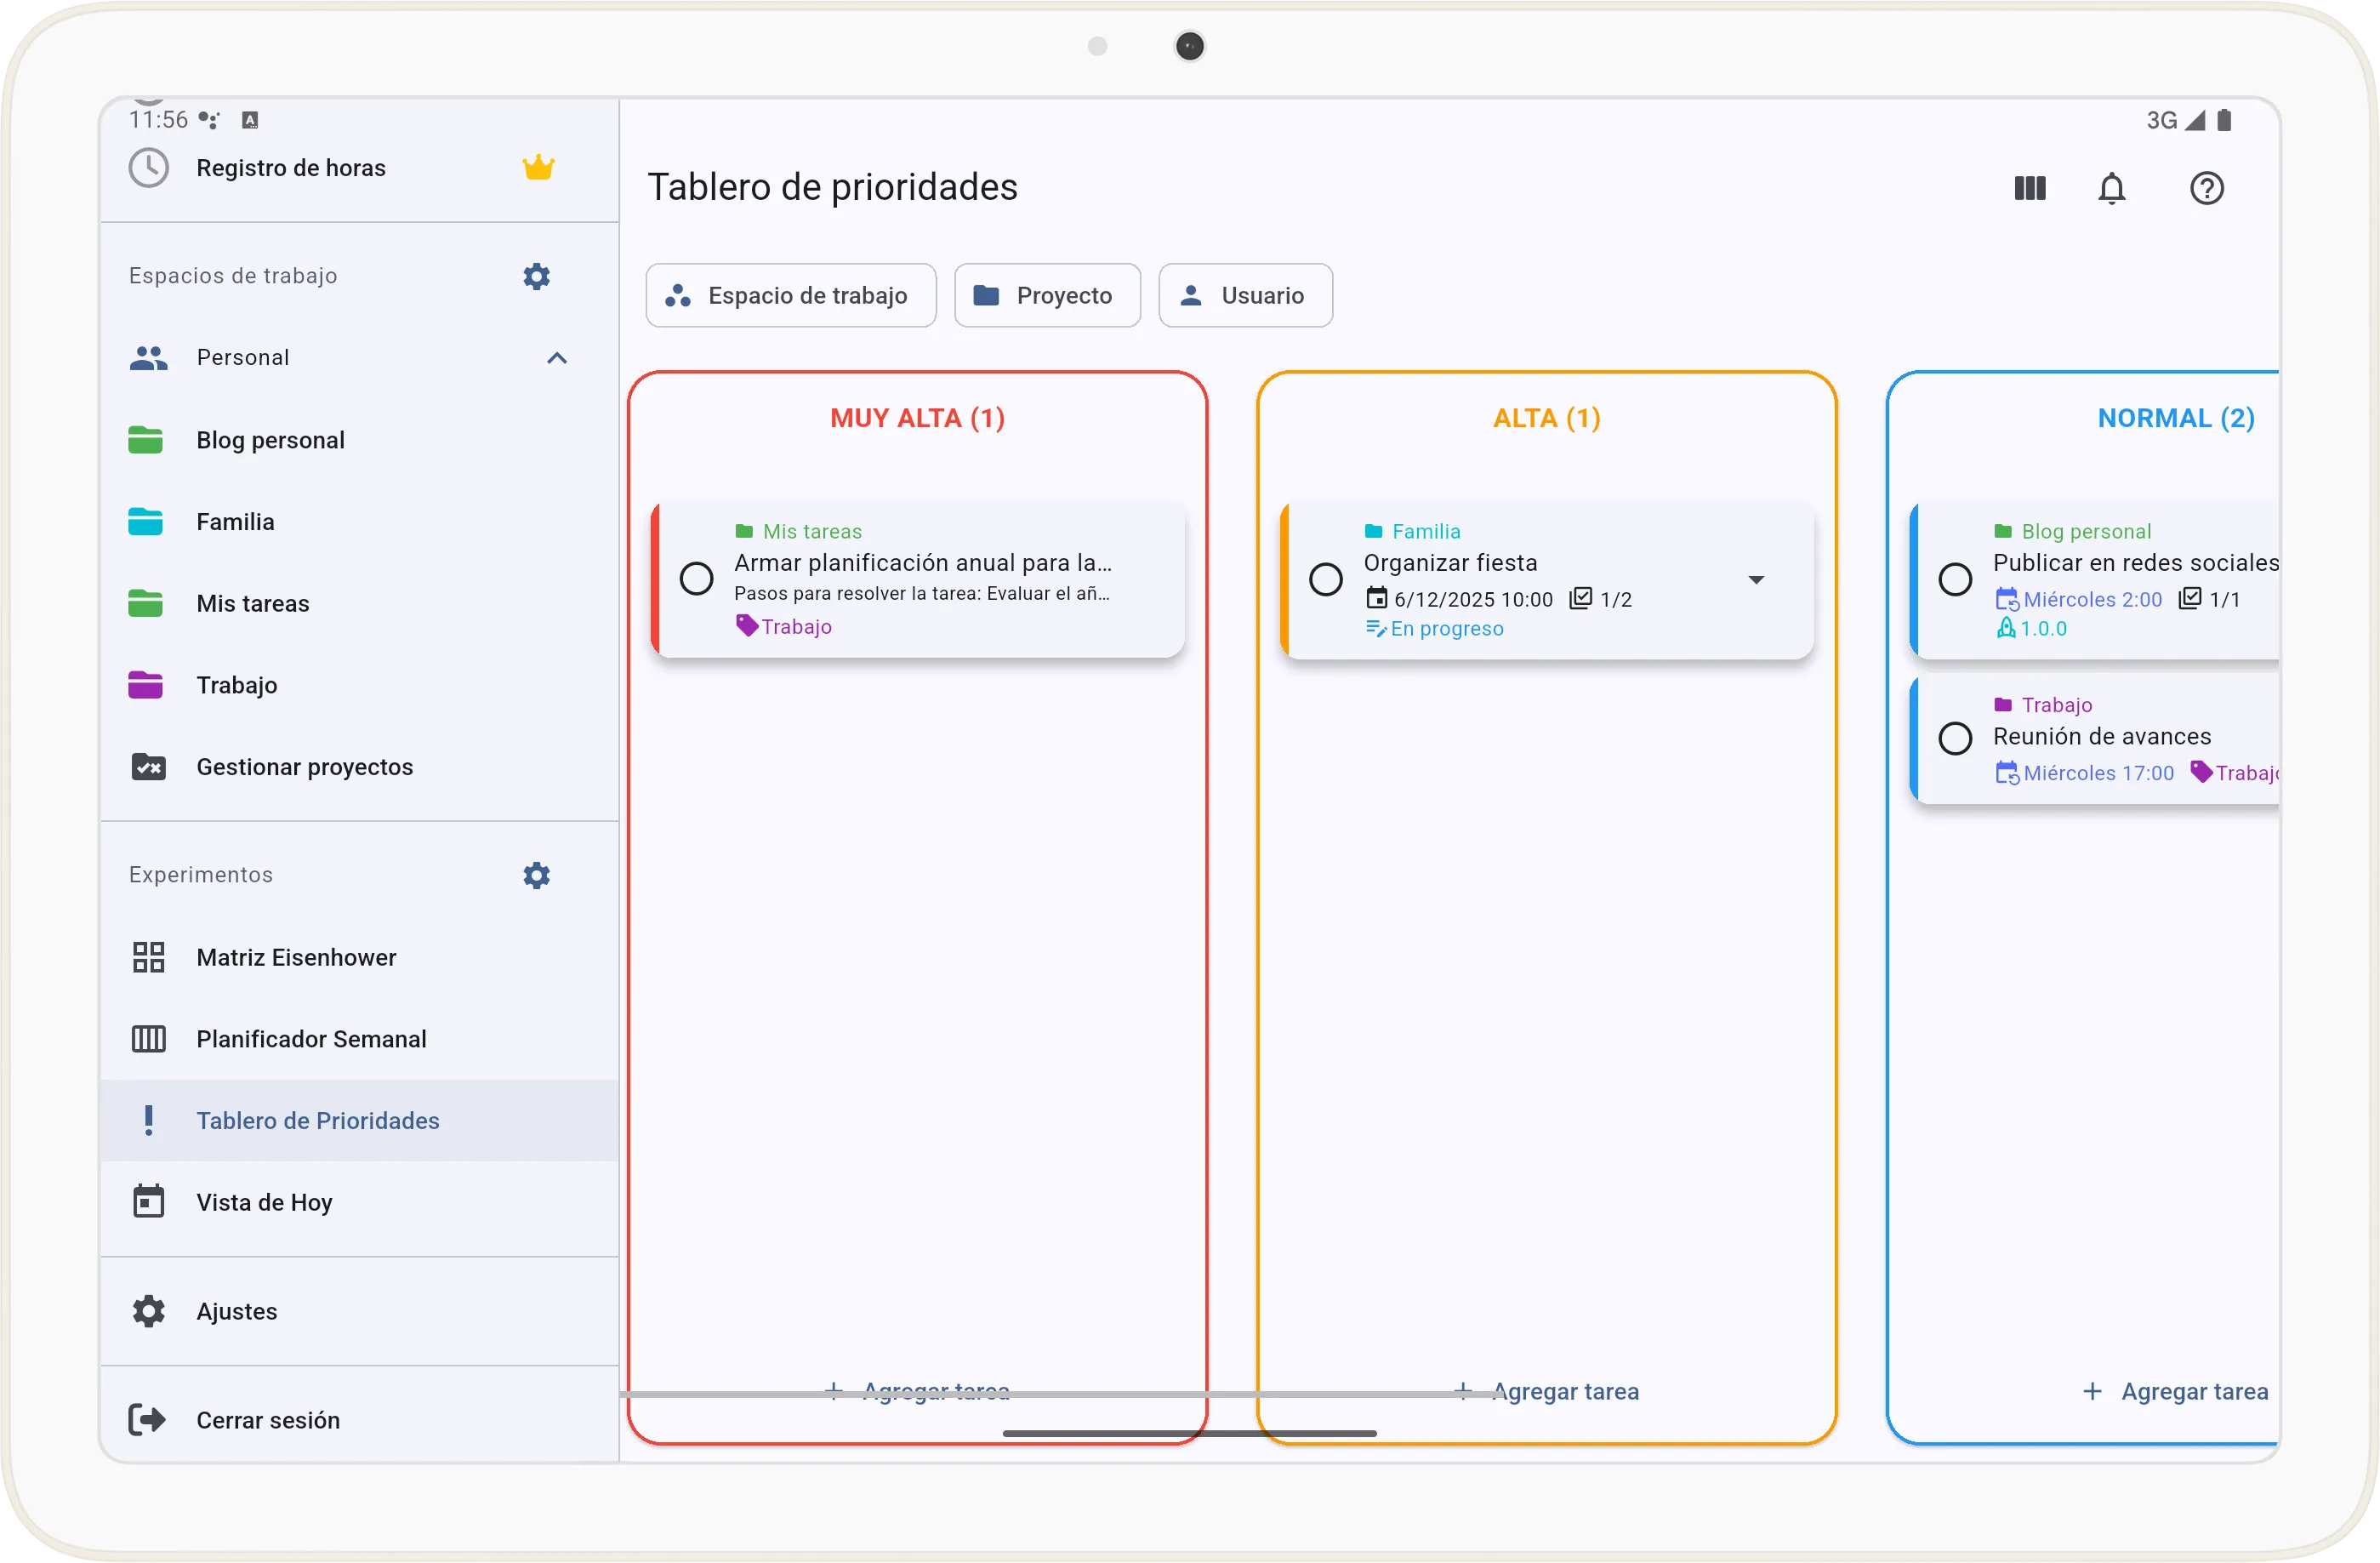Check off the Armar planificación anual task
Screen dimensions: 2380x1563
tap(697, 579)
